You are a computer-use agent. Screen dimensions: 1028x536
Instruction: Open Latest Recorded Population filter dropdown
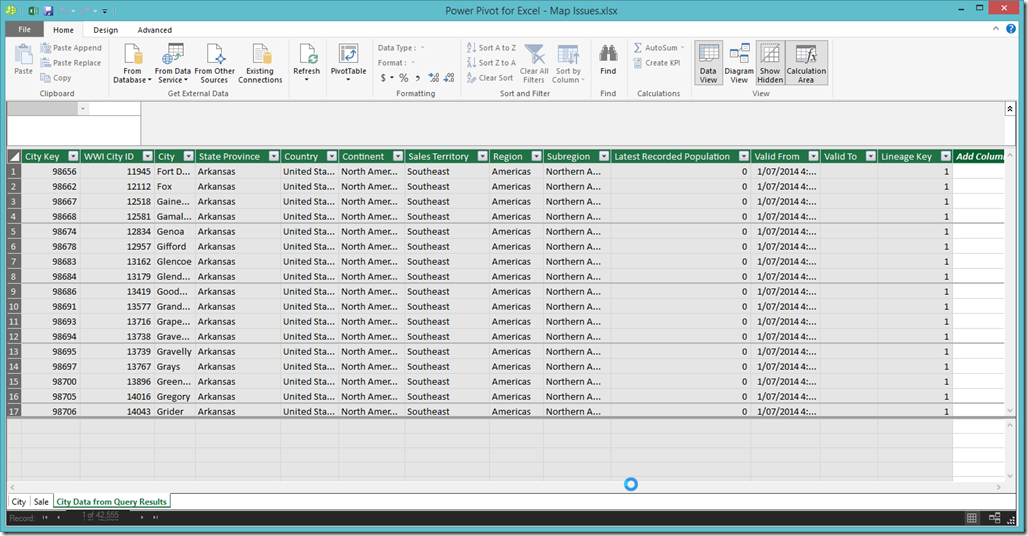(743, 156)
